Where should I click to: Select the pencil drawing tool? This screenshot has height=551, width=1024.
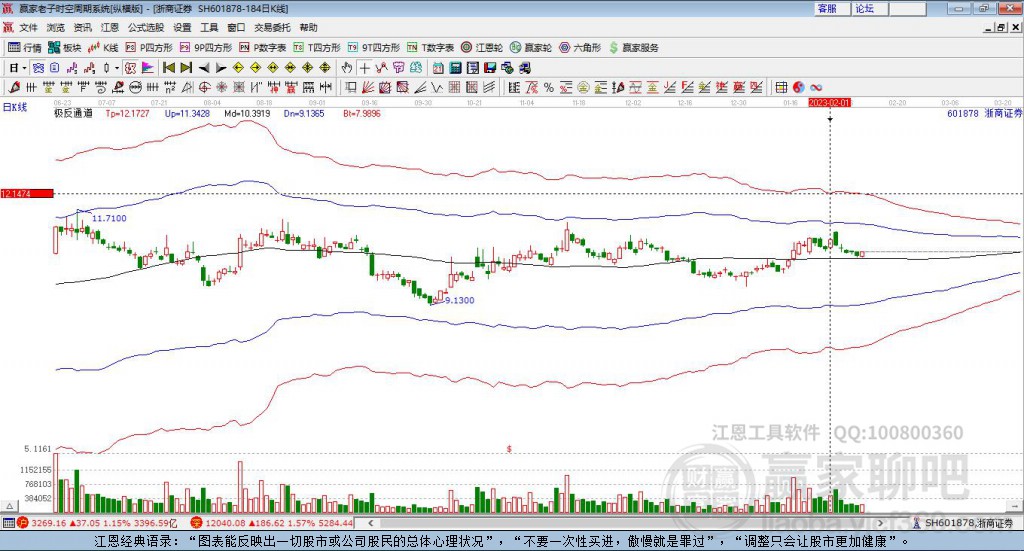click(x=14, y=87)
